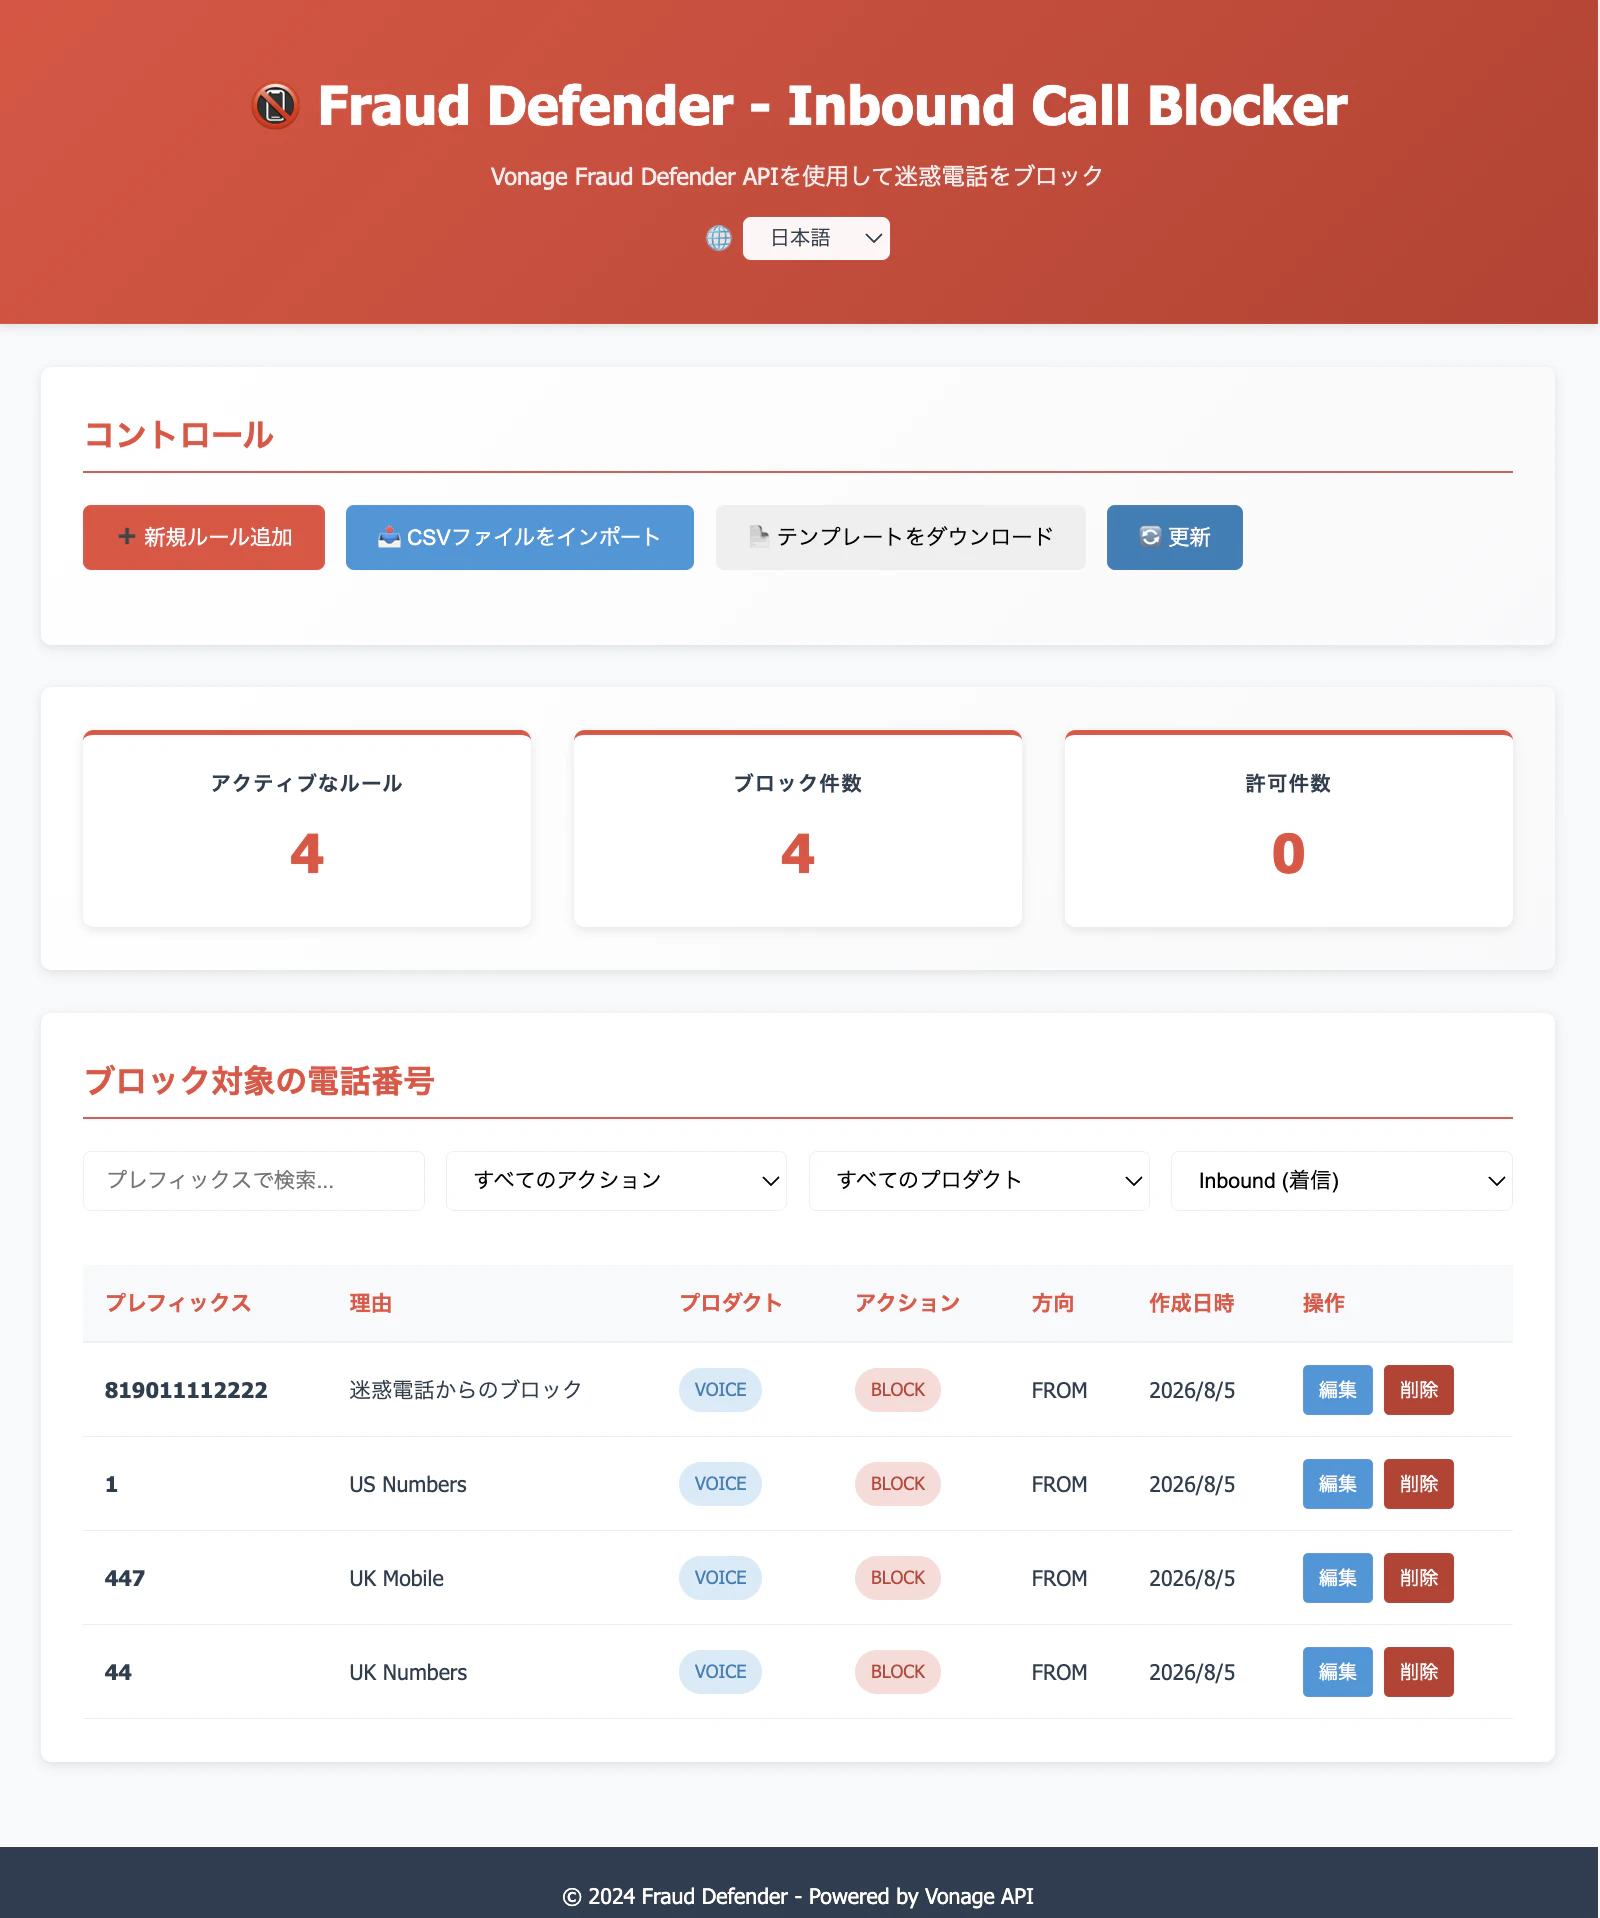
Task: Focus the プレフィックスで検索 search field
Action: (x=254, y=1181)
